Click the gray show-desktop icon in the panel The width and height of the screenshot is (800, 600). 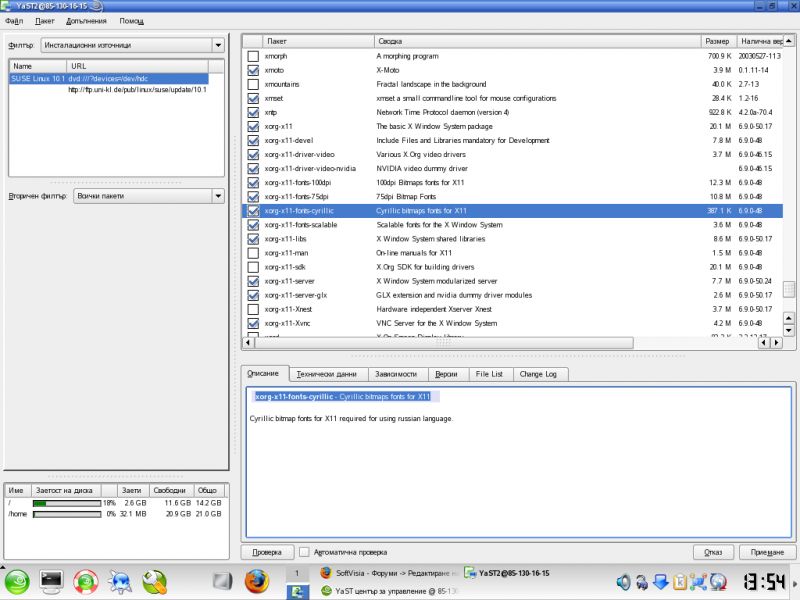pos(222,581)
